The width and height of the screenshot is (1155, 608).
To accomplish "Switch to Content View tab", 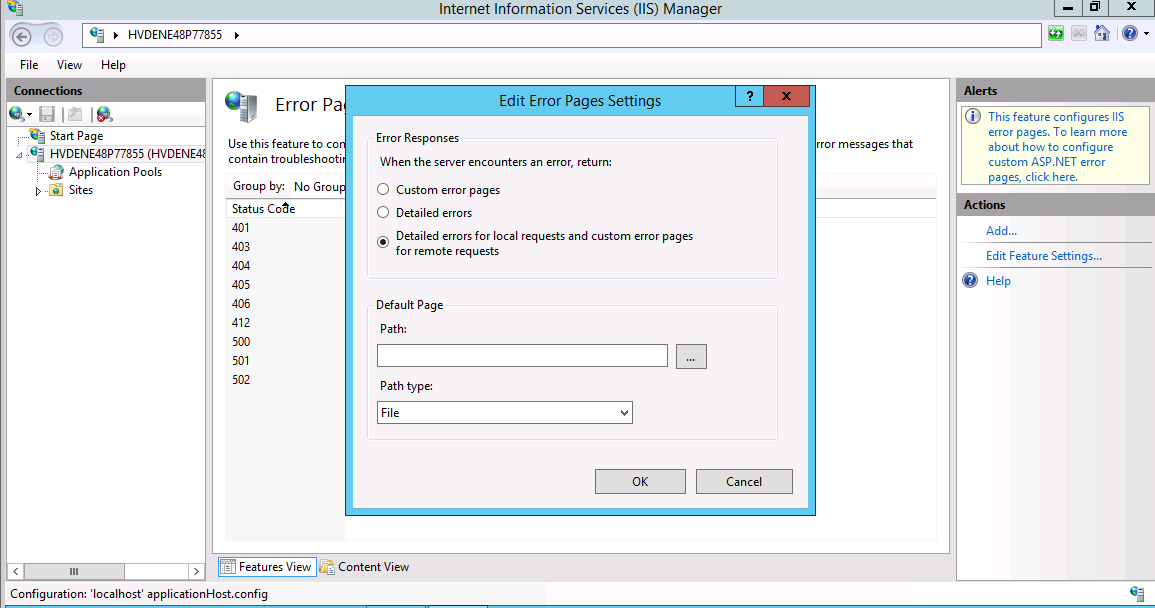I will (365, 567).
